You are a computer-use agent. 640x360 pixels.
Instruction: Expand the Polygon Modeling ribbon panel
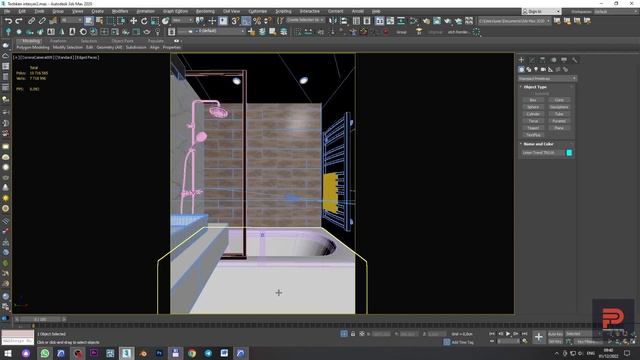click(x=33, y=47)
